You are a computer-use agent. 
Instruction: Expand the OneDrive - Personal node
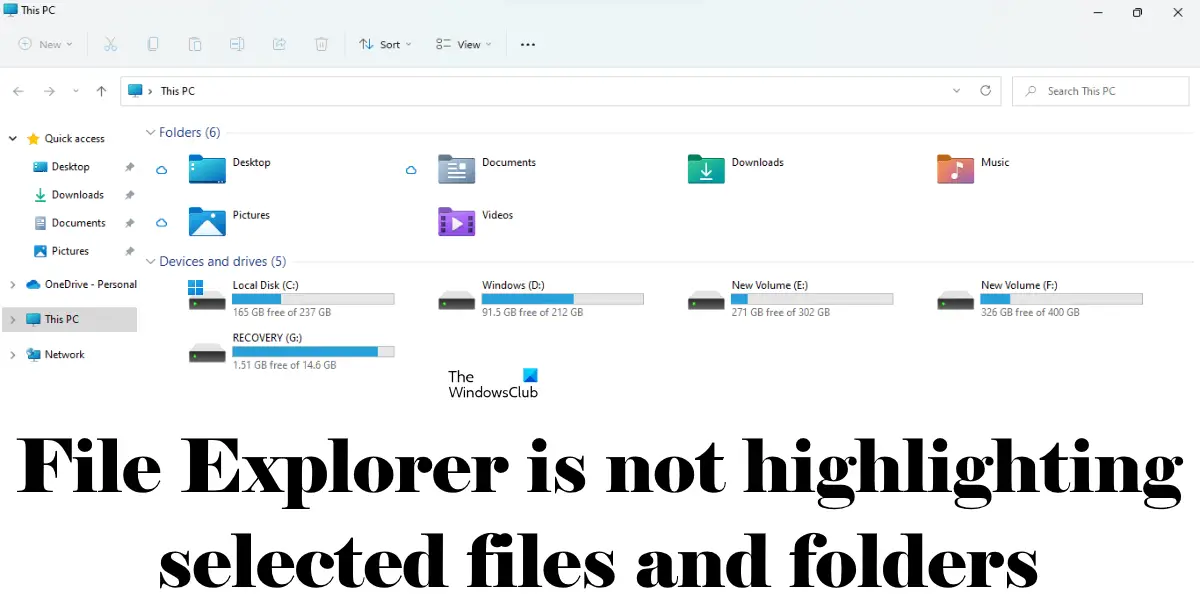(x=13, y=285)
